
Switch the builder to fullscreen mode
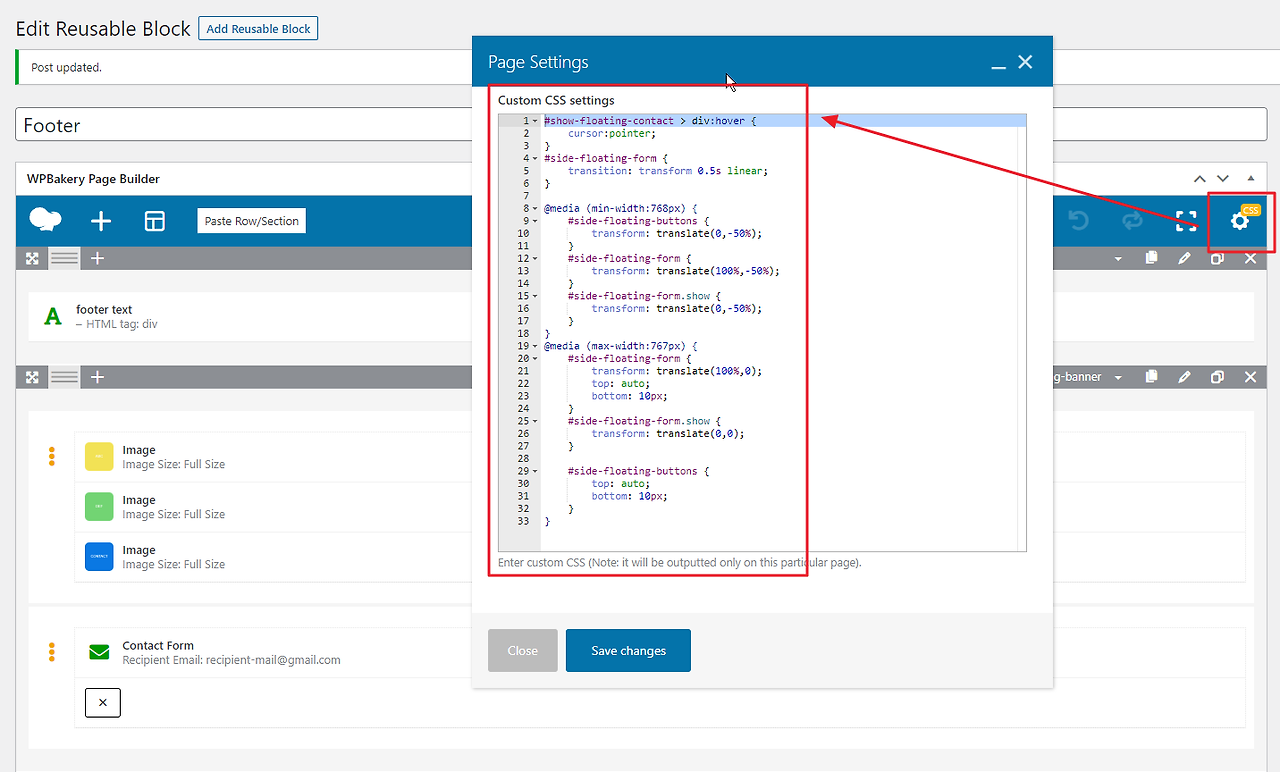(1186, 221)
